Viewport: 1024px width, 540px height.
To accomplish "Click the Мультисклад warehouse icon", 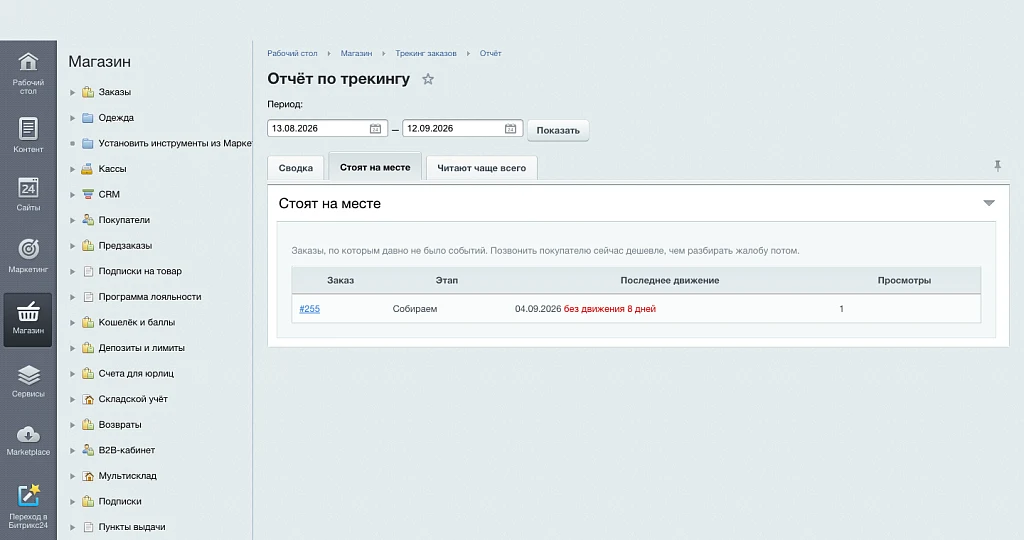I will coord(88,475).
